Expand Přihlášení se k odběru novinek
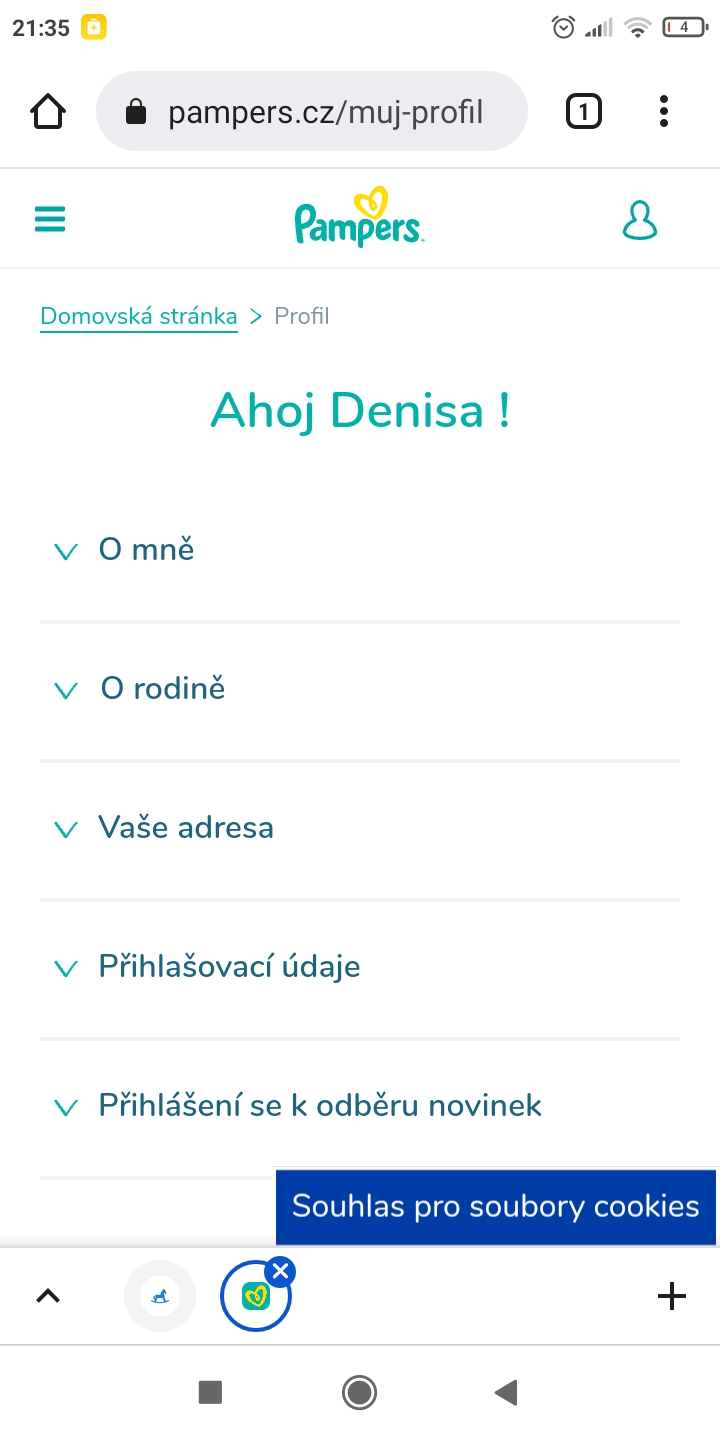 (x=320, y=1105)
